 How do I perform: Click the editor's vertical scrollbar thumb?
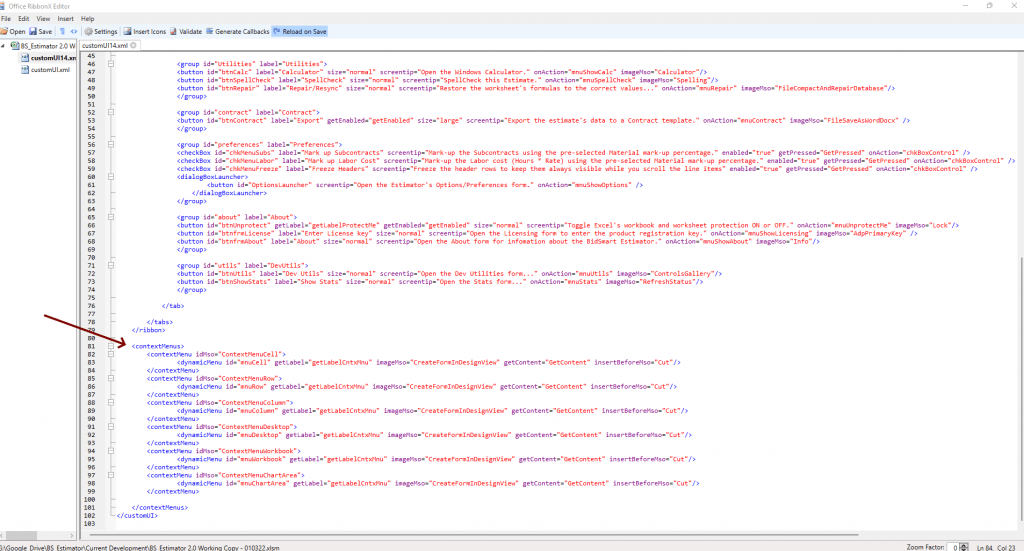[1020, 388]
